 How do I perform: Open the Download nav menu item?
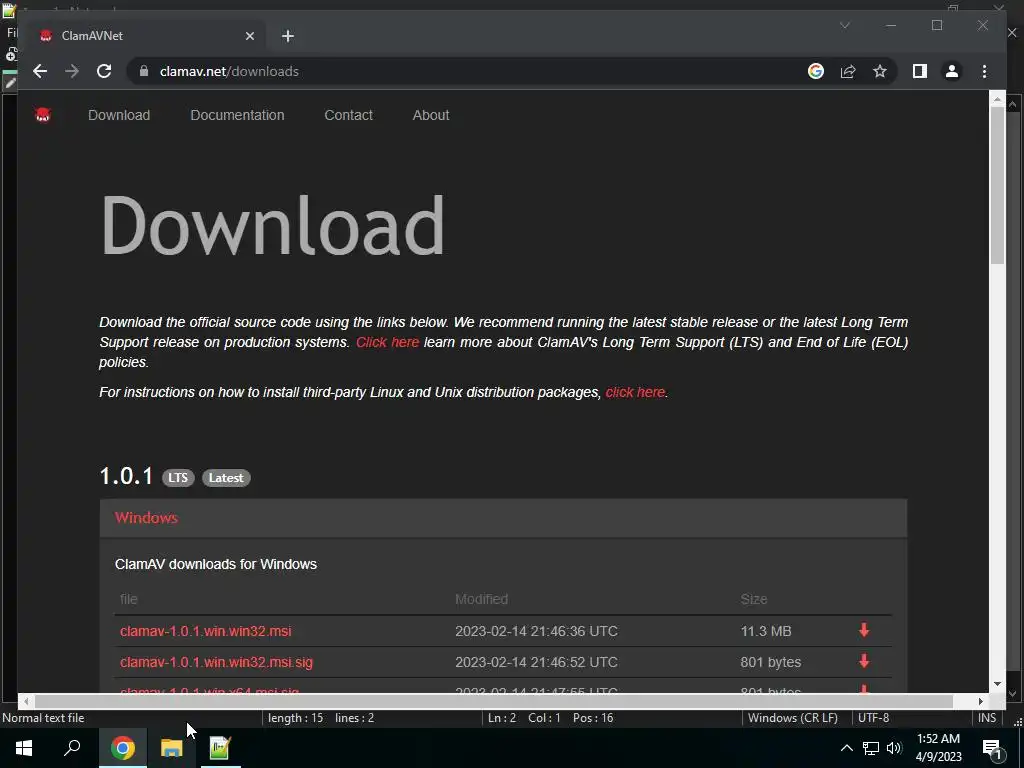click(x=119, y=115)
